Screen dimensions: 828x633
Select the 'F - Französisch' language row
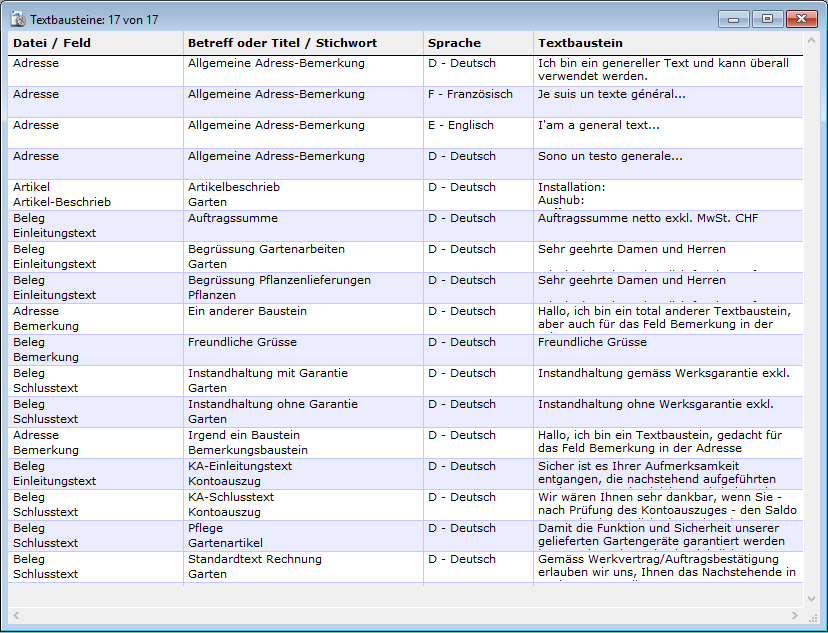click(470, 95)
